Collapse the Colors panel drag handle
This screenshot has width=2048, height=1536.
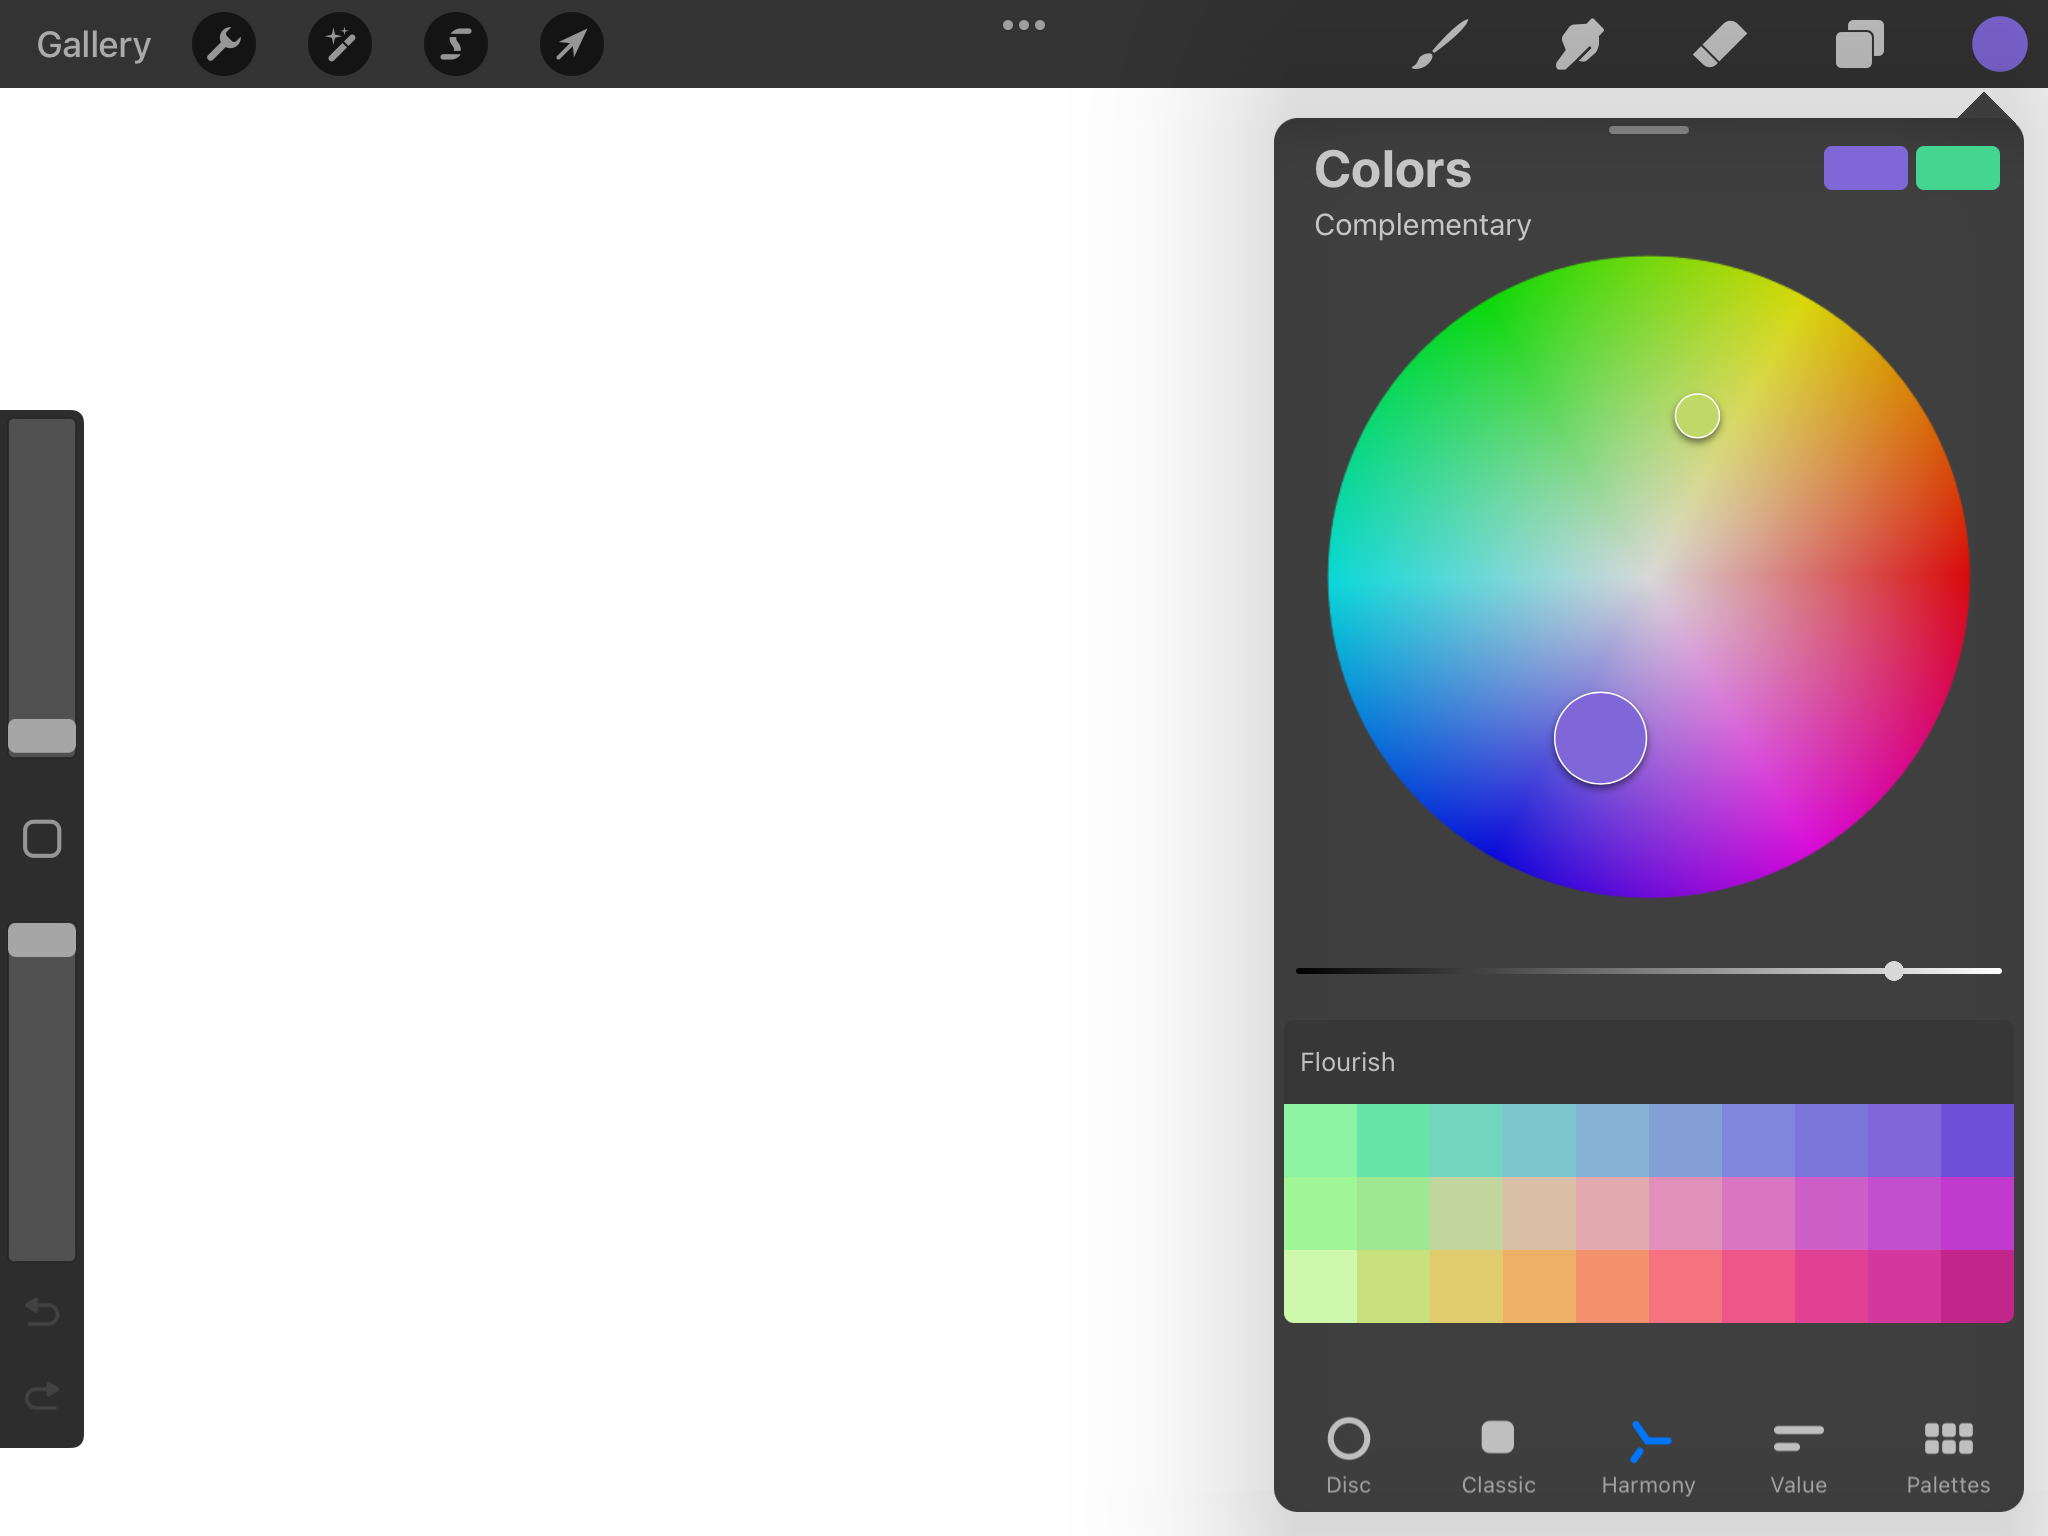point(1647,130)
